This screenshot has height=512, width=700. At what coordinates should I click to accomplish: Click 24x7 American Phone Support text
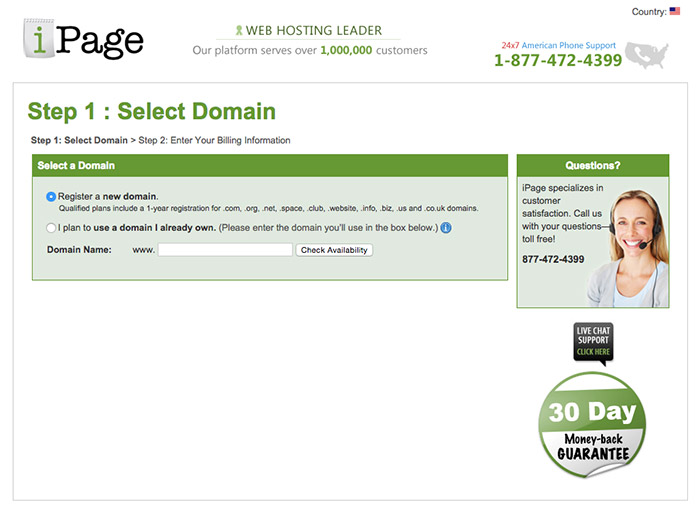tap(558, 45)
